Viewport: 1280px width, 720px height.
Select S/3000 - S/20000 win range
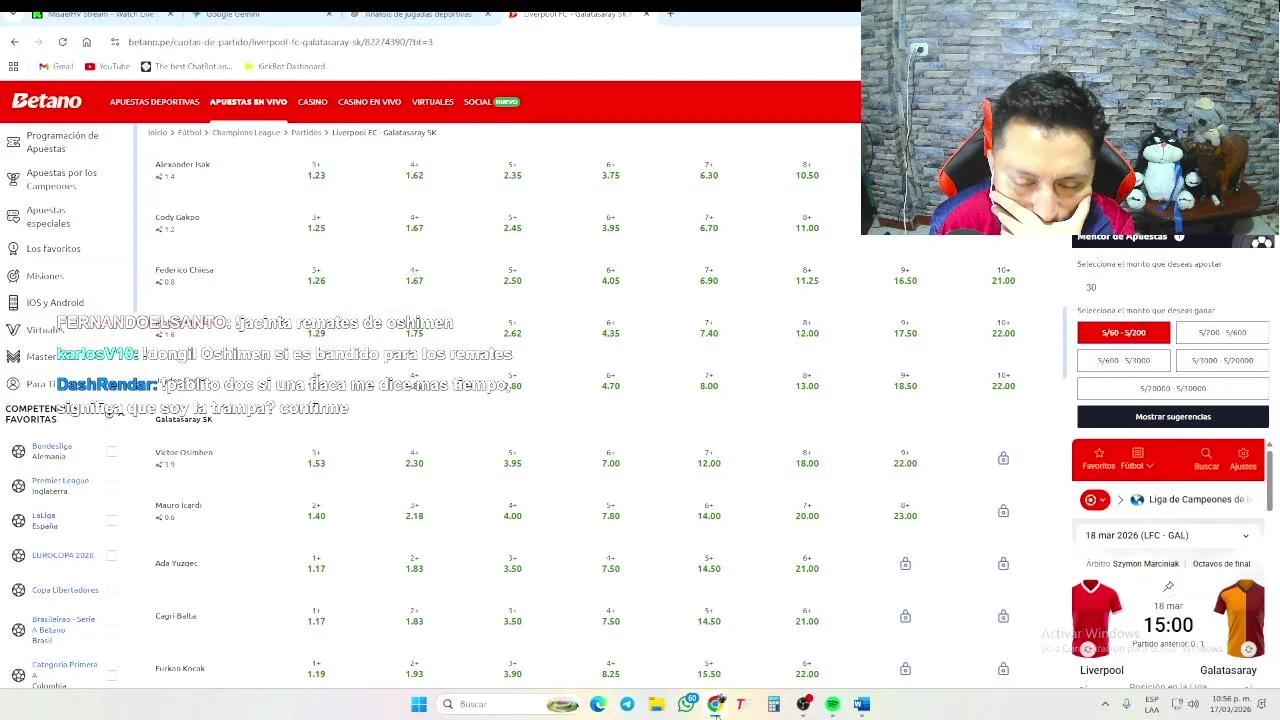[1222, 360]
